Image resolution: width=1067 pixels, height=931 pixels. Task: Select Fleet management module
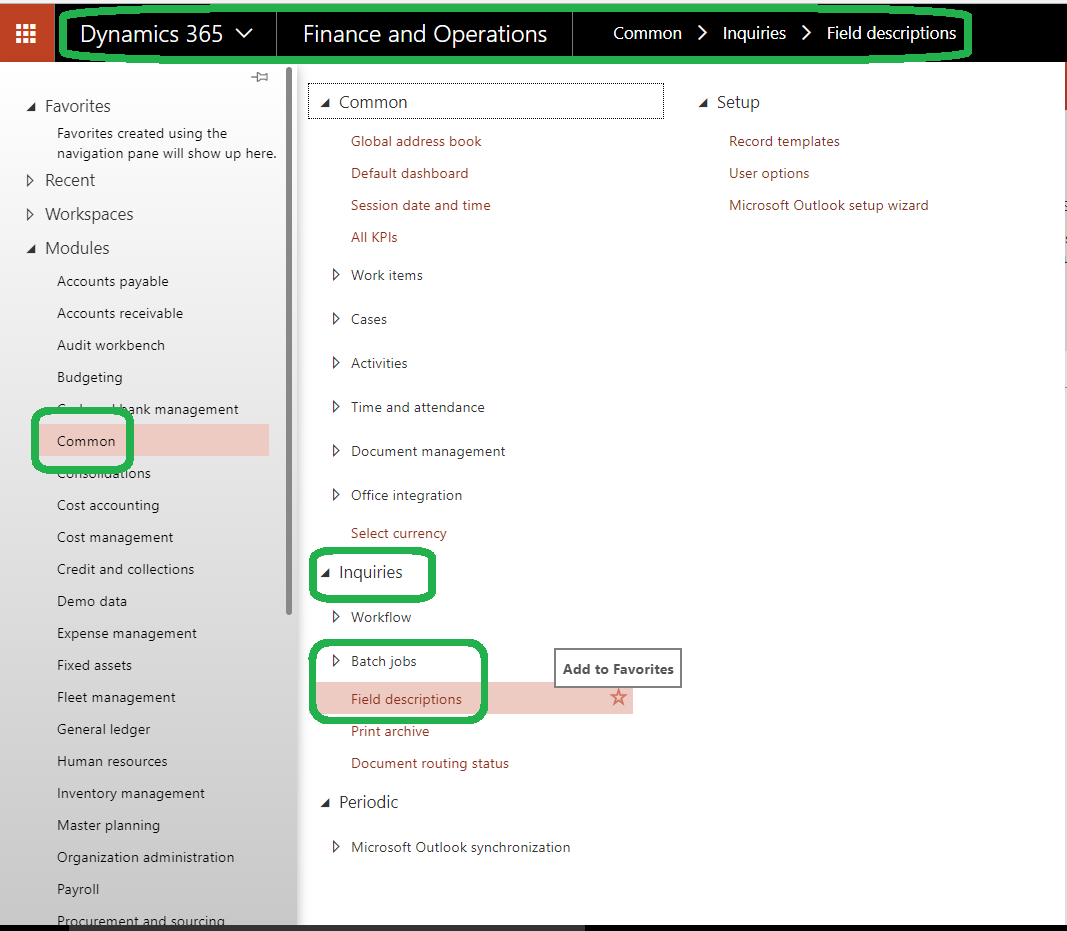point(116,698)
